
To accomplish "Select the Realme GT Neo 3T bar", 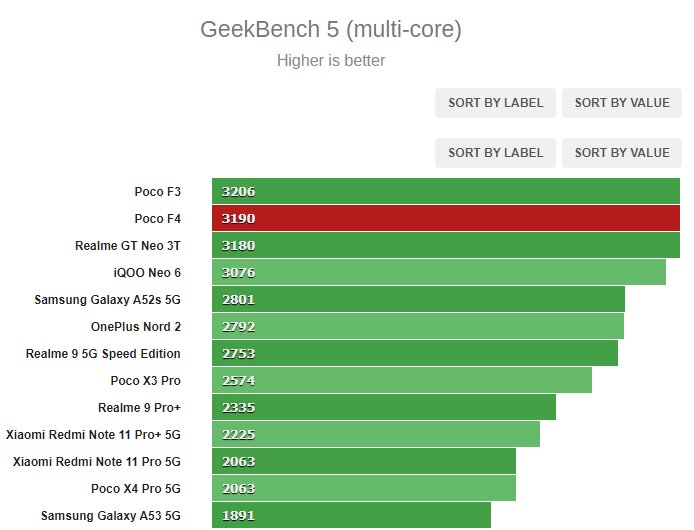I will click(x=446, y=245).
